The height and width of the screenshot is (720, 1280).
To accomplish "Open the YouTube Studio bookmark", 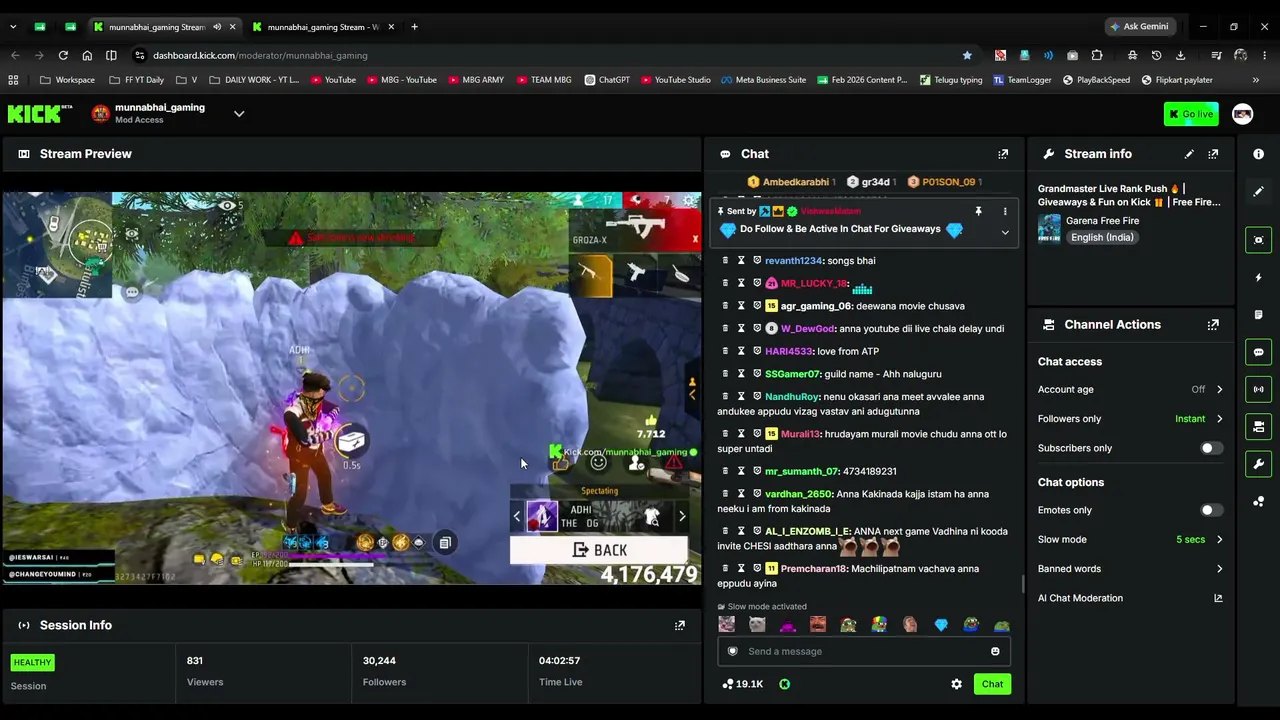I will click(x=676, y=80).
